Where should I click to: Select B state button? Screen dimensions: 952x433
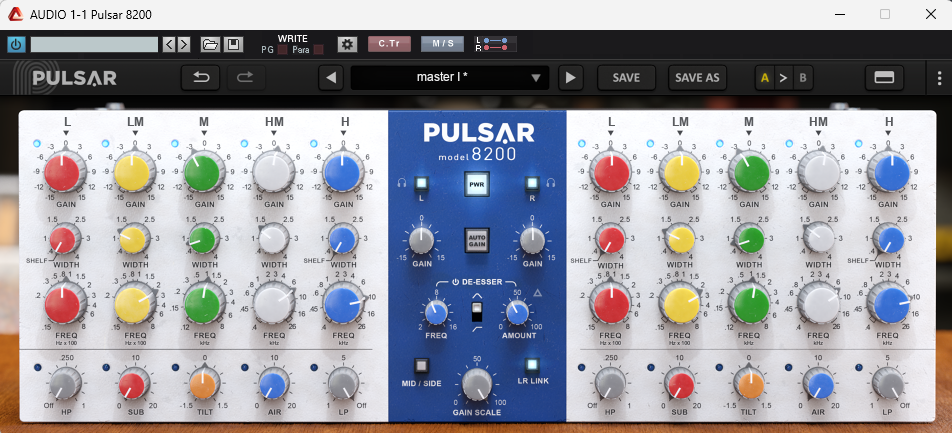803,78
